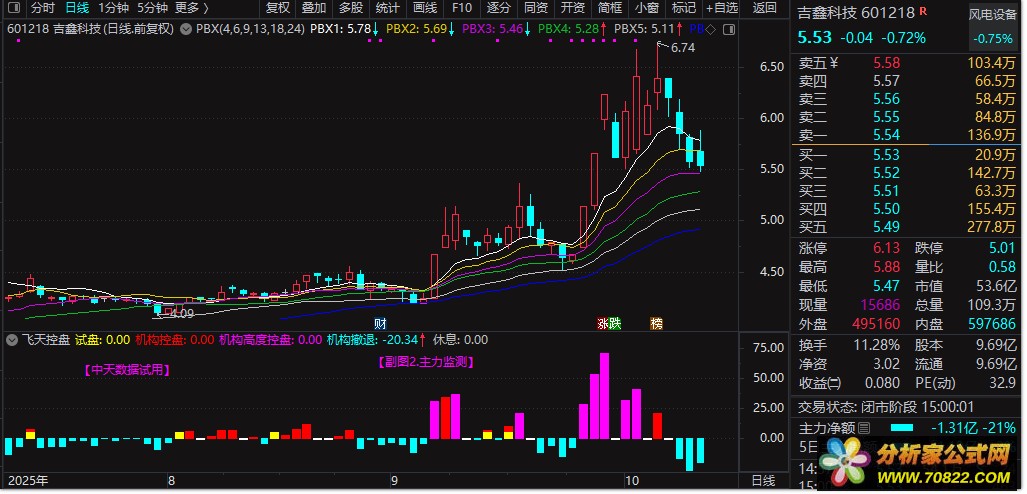Click the 财 finance marker on chart
Image resolution: width=1027 pixels, height=494 pixels.
(380, 323)
